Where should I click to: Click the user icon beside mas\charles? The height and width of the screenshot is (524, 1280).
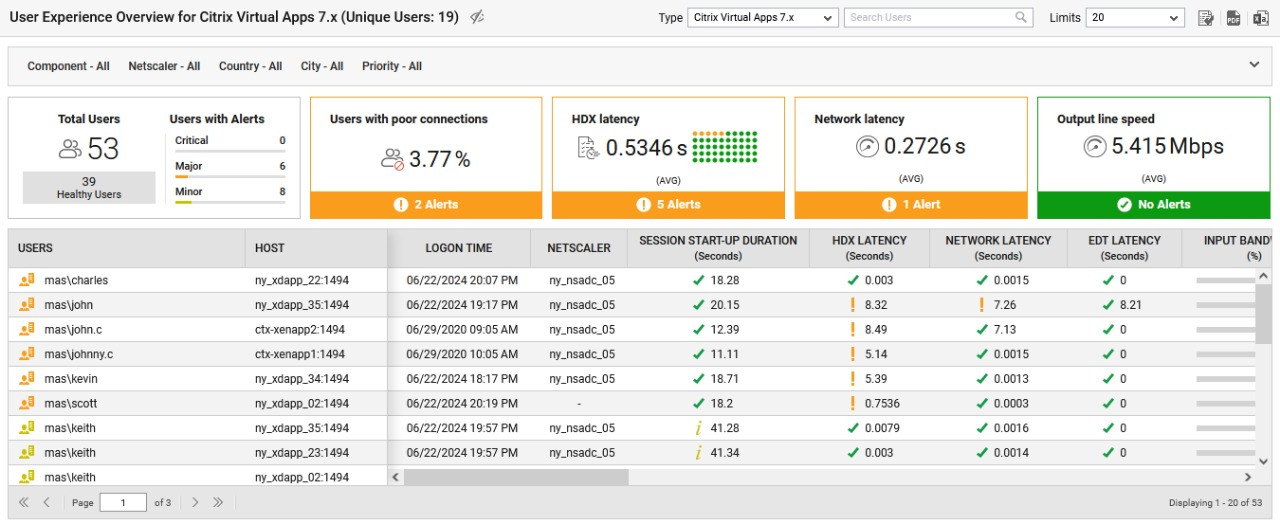pyautogui.click(x=27, y=281)
